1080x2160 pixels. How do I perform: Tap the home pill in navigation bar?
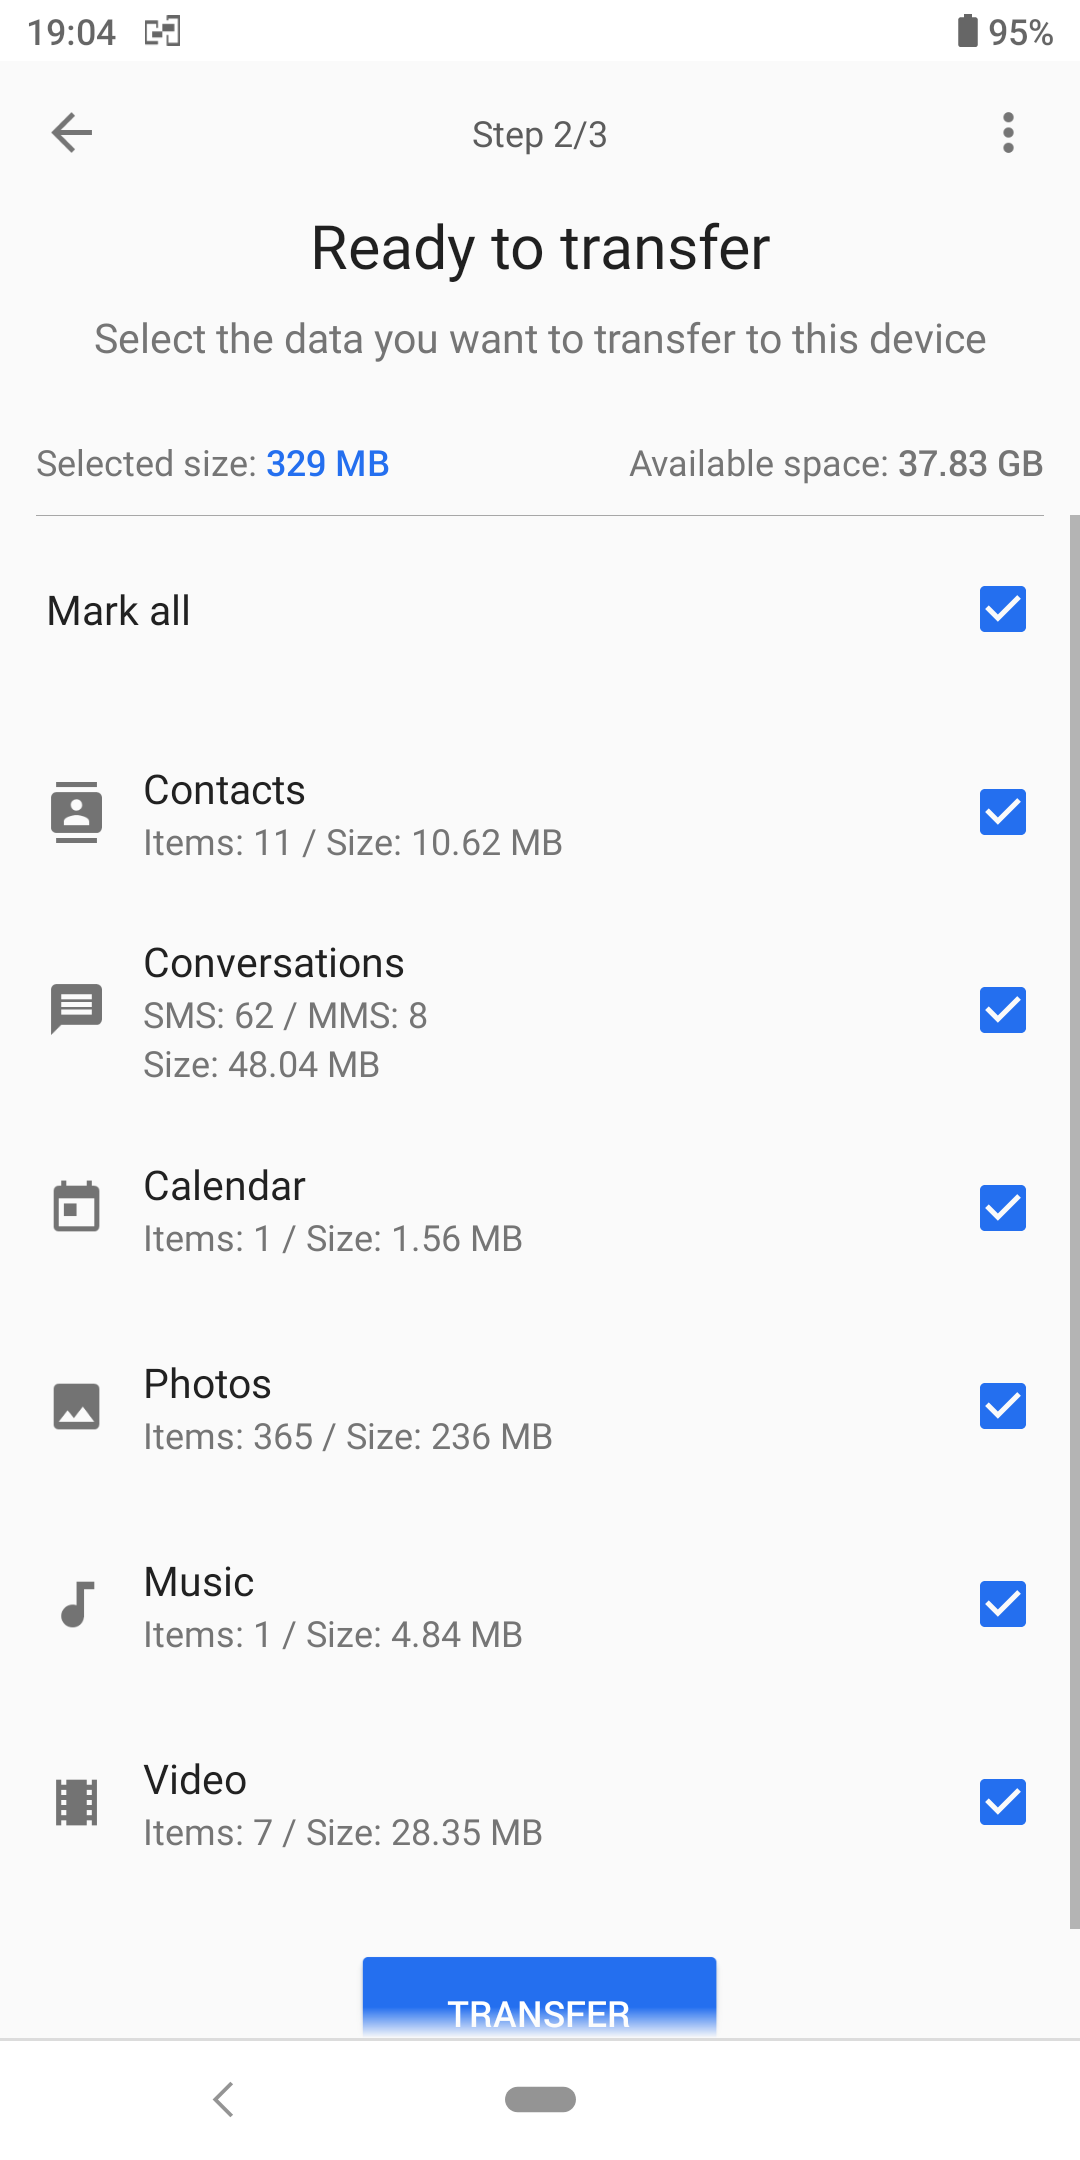(540, 2099)
